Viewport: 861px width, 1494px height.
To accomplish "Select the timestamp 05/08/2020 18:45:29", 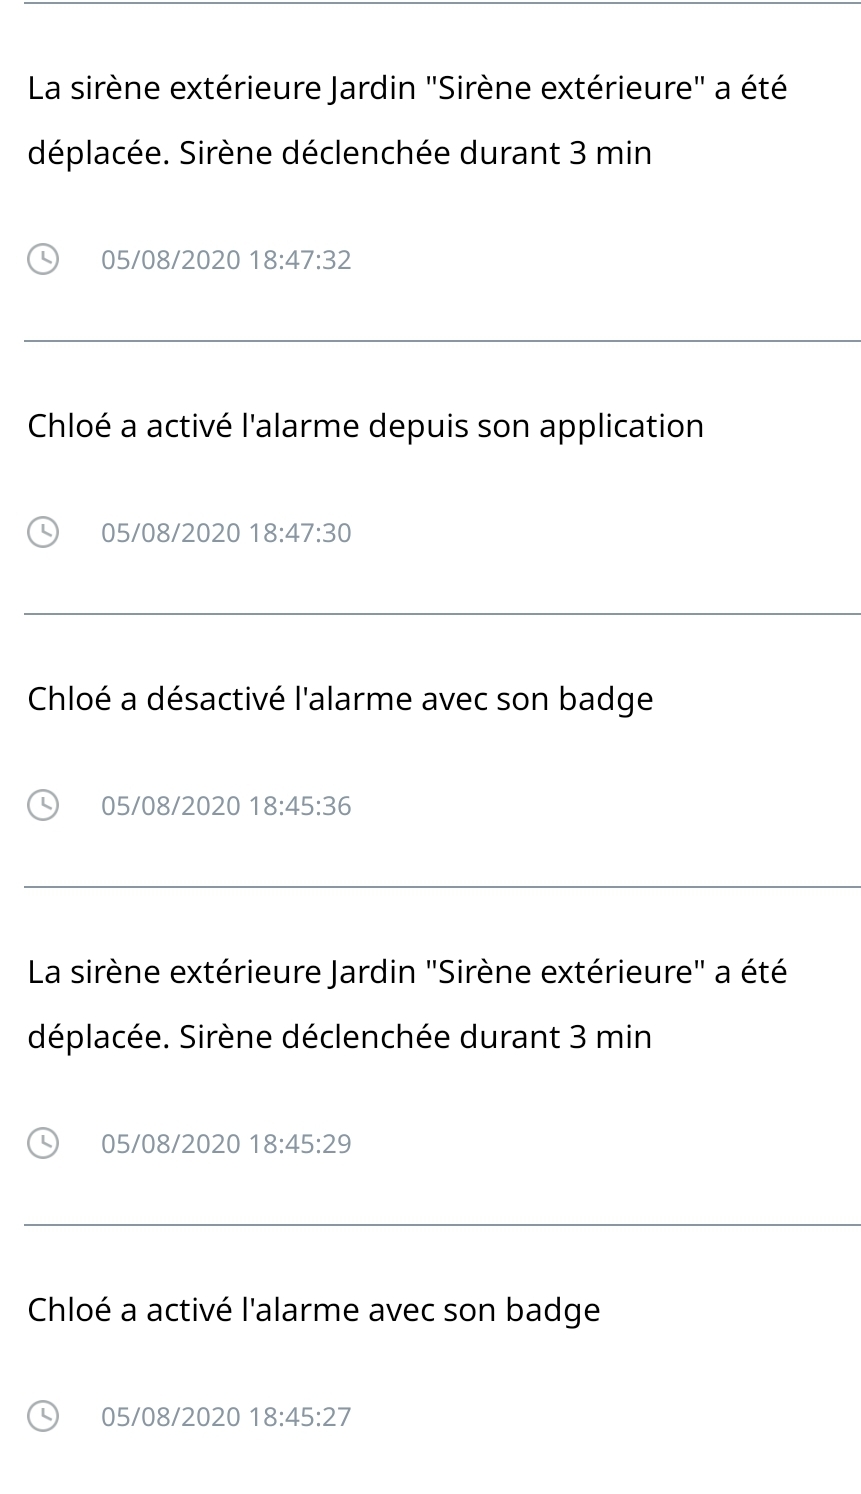I will point(226,1143).
